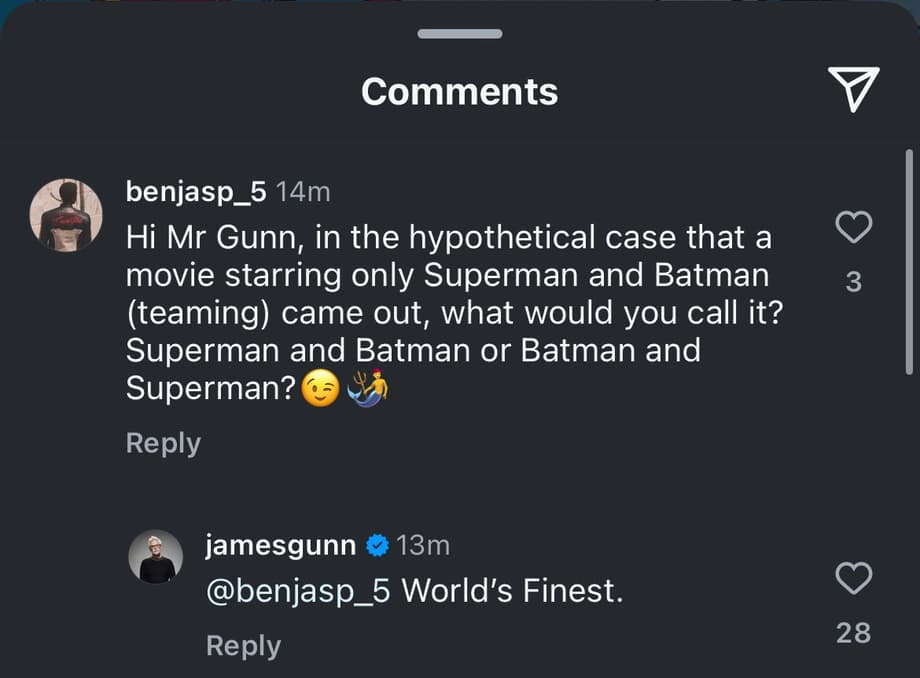Tap the 13m timestamp on reply
Viewport: 920px width, 678px height.
tap(423, 545)
